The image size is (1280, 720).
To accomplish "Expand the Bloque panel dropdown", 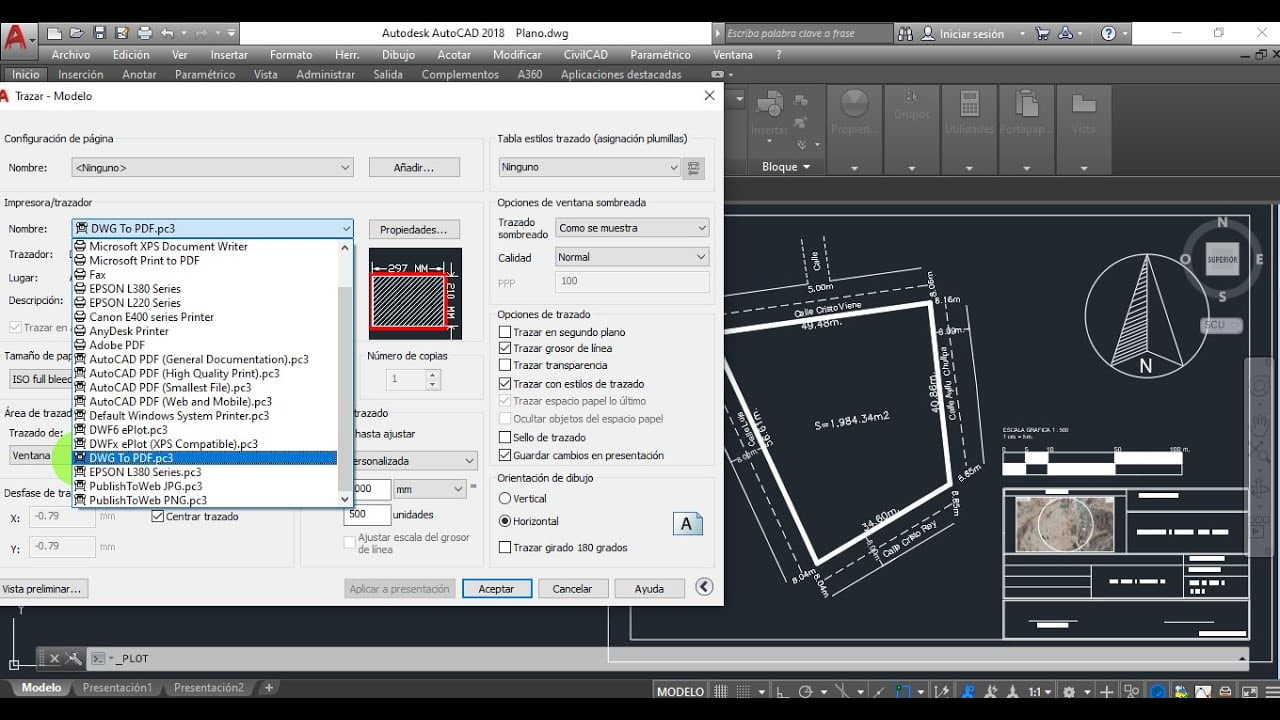I will pyautogui.click(x=786, y=167).
